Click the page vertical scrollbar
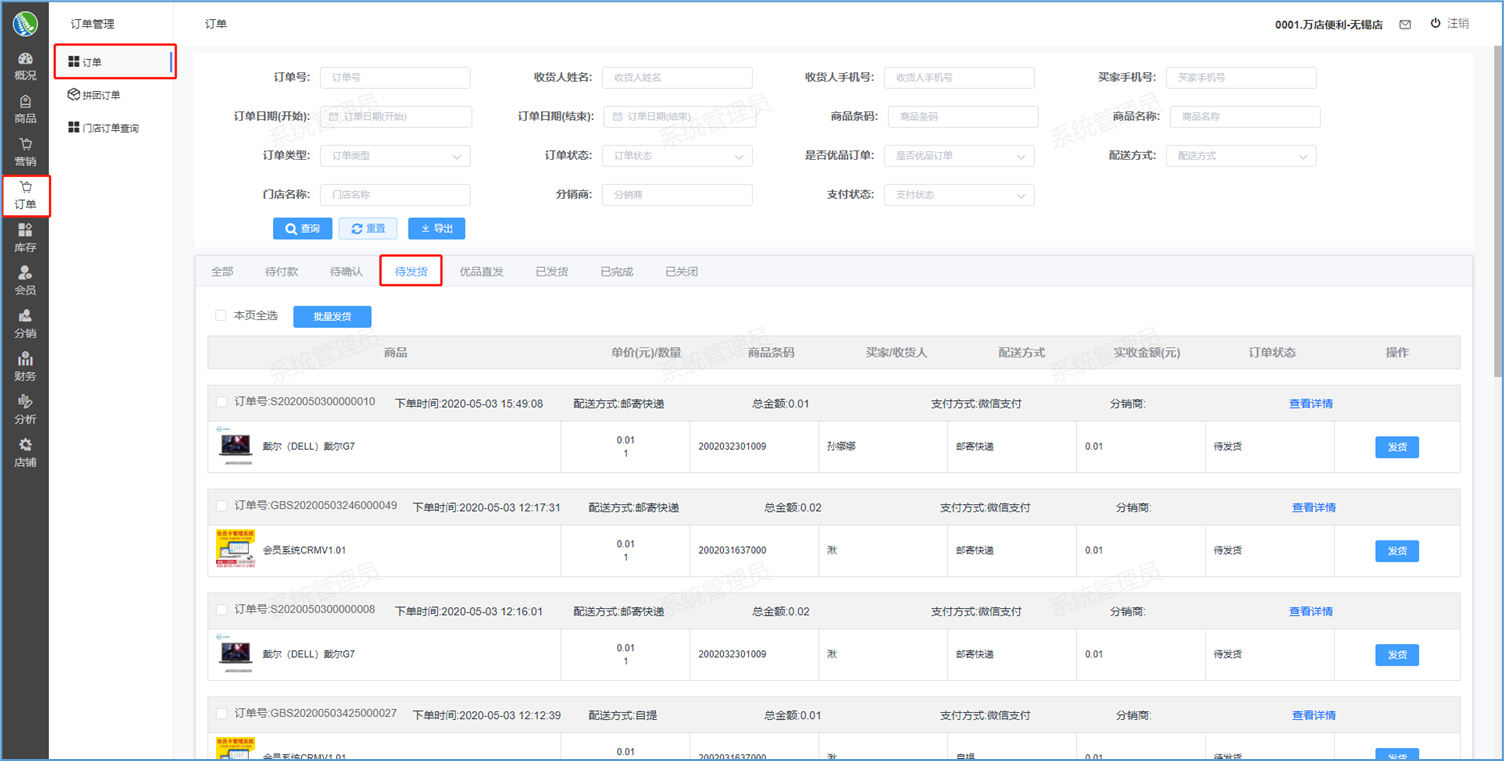 click(x=1497, y=200)
